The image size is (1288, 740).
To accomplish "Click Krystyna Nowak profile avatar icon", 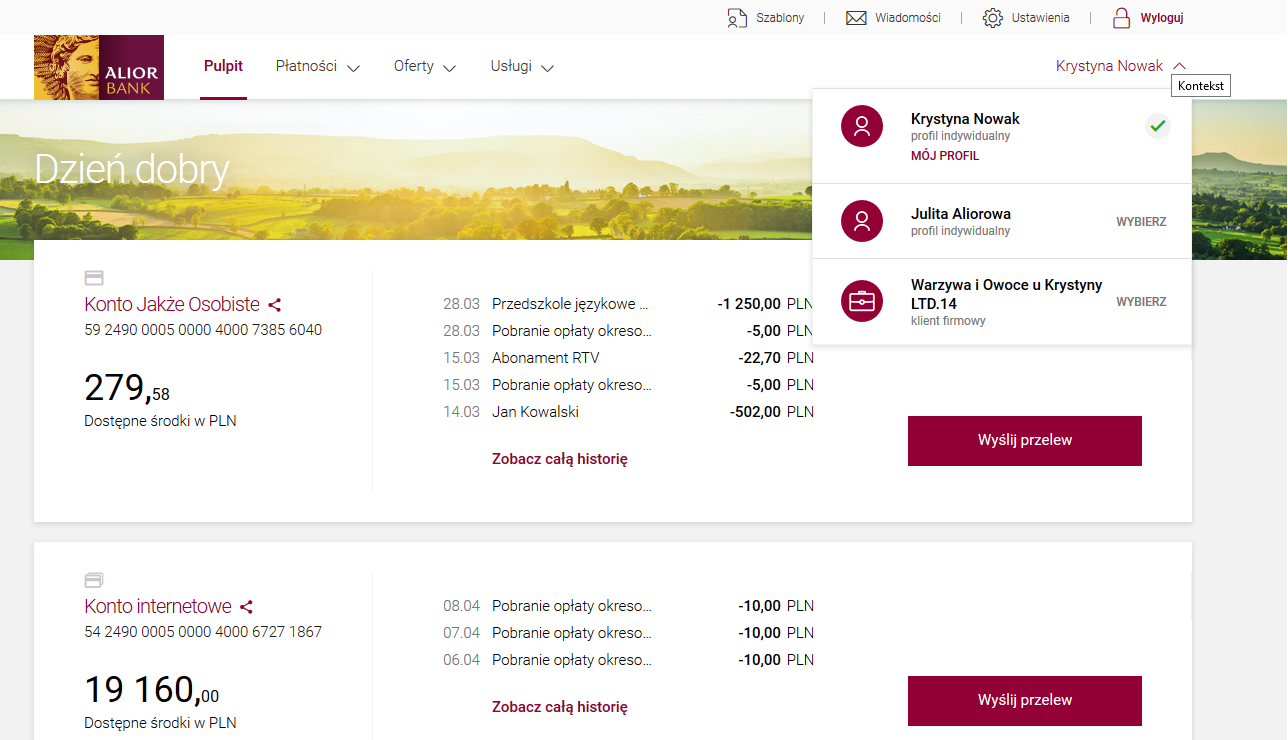I will click(862, 126).
